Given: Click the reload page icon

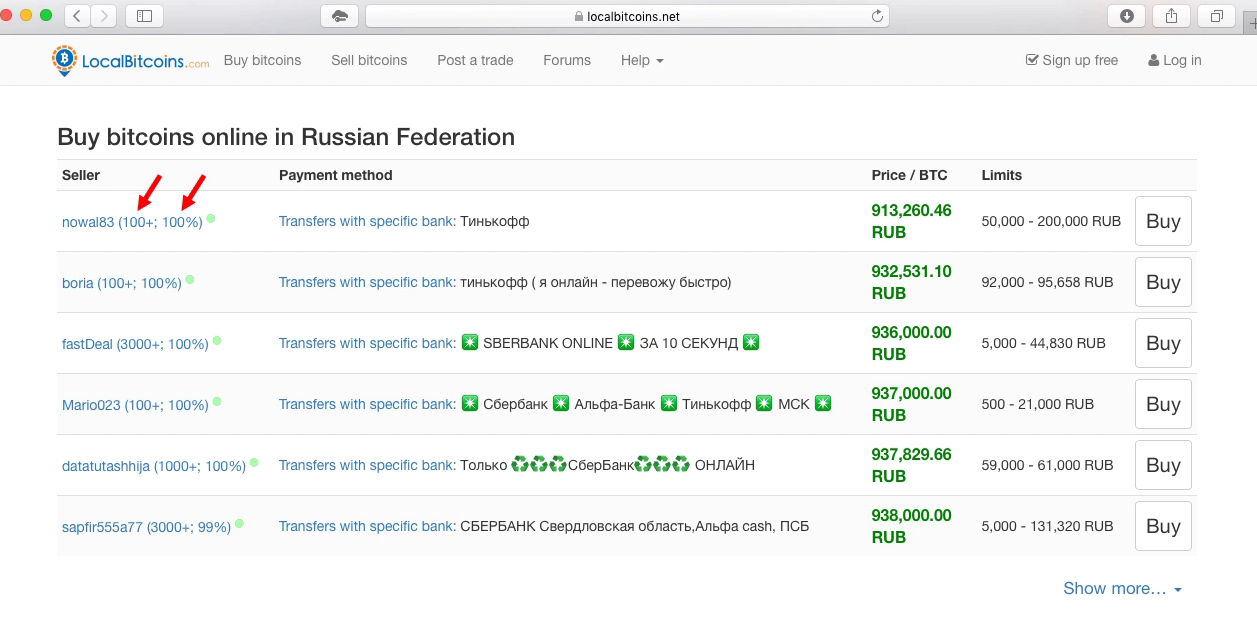Looking at the screenshot, I should click(878, 16).
